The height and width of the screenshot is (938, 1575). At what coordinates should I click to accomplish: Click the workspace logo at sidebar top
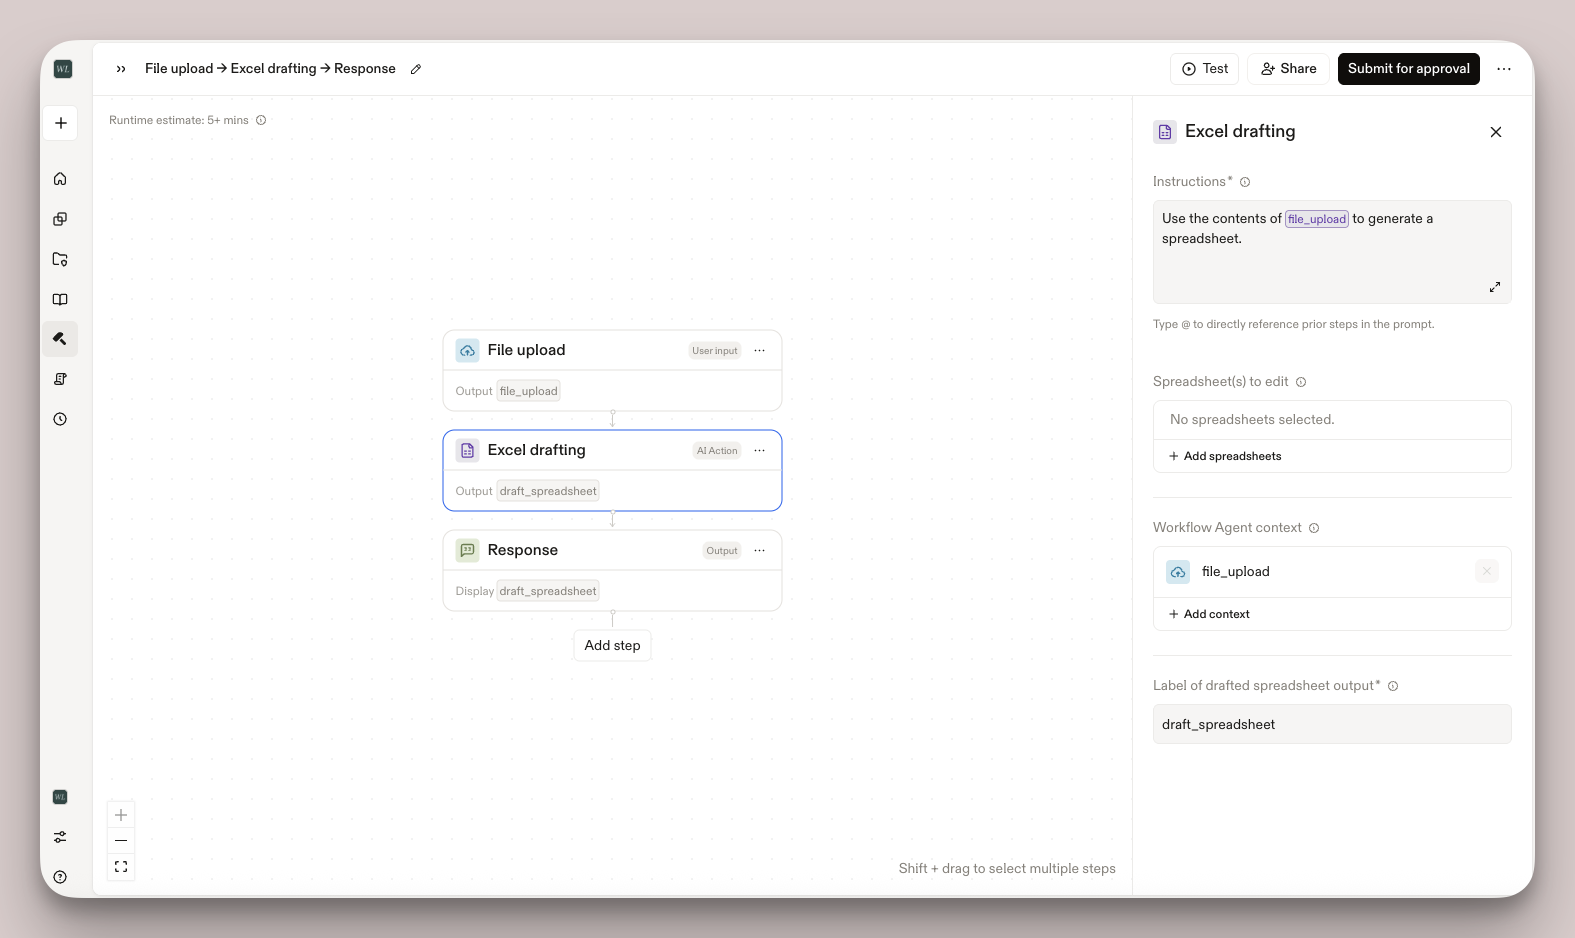point(62,69)
